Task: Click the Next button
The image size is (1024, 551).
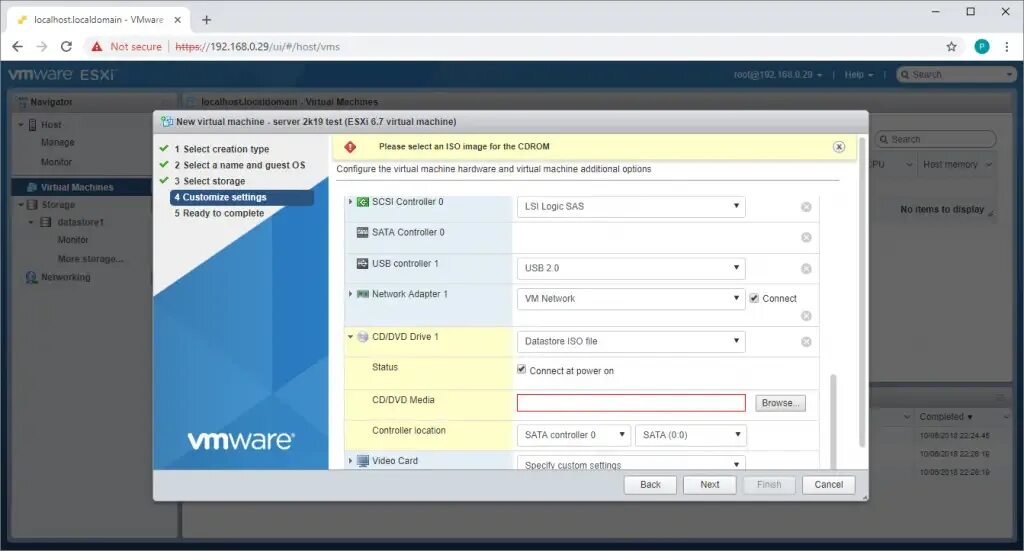Action: point(709,485)
